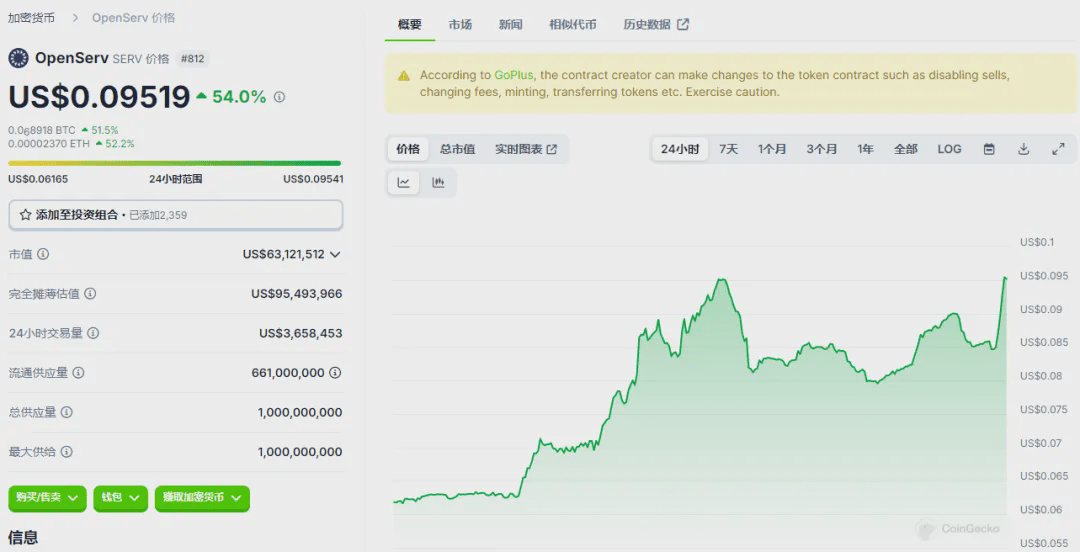Select the 市场 tab

pyautogui.click(x=460, y=25)
